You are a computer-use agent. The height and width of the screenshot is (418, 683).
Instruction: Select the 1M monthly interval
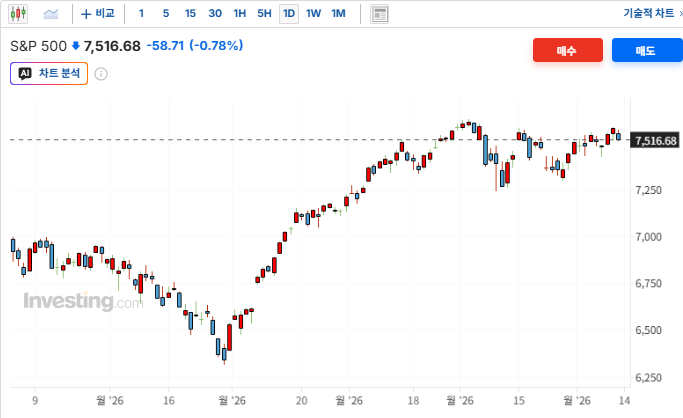(338, 13)
